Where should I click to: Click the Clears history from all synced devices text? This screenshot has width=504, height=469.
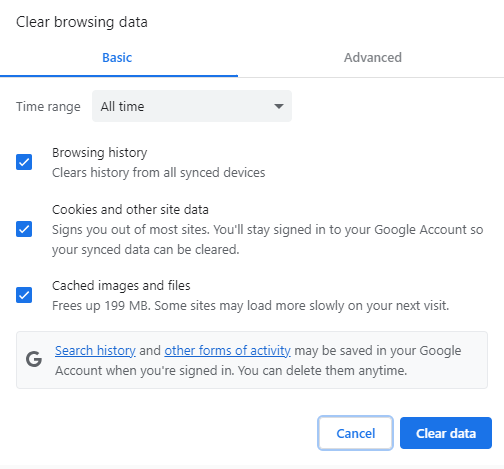tap(159, 173)
